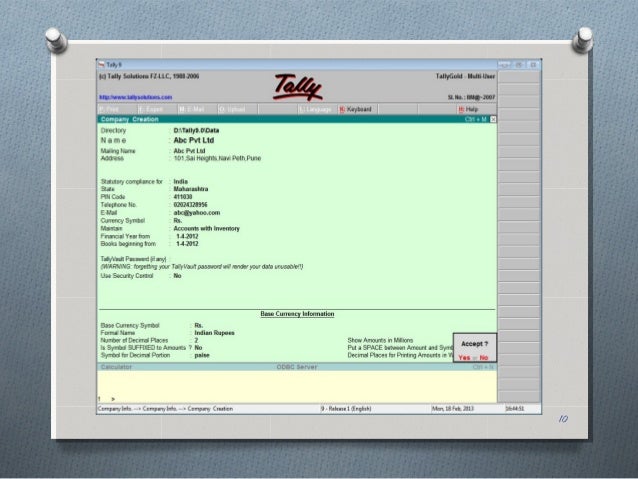Click the Base Currency Symbol value Rs.
Image resolution: width=638 pixels, height=479 pixels.
click(x=199, y=326)
